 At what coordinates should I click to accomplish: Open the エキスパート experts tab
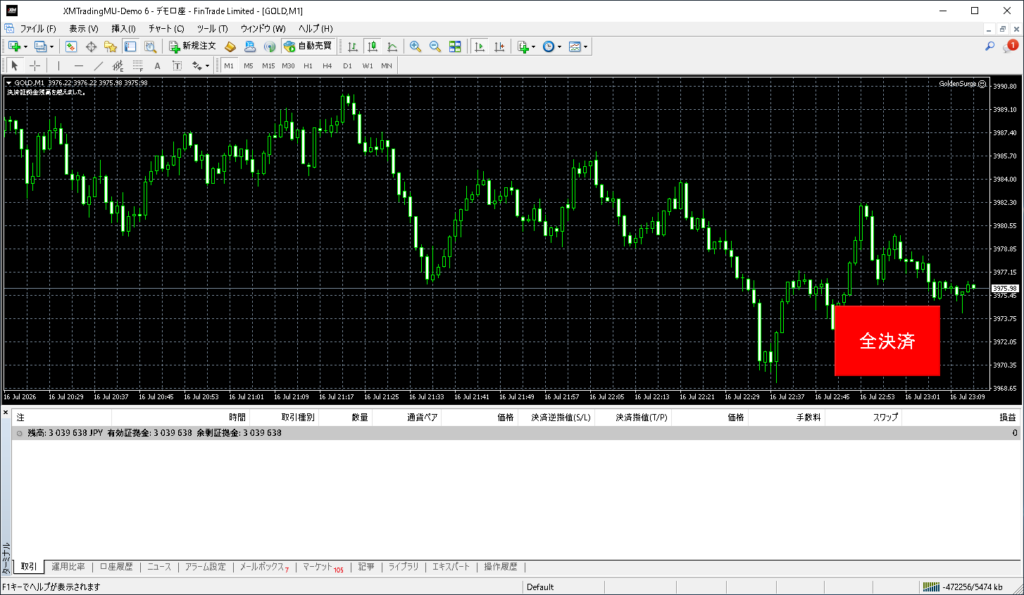point(451,566)
